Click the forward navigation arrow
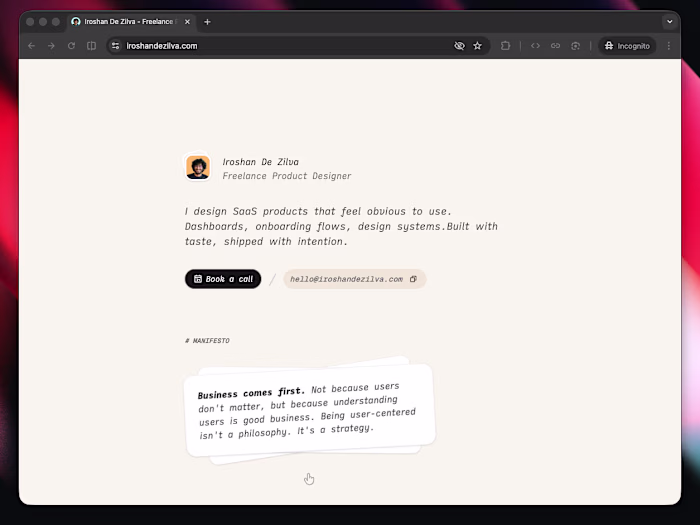 pyautogui.click(x=51, y=46)
